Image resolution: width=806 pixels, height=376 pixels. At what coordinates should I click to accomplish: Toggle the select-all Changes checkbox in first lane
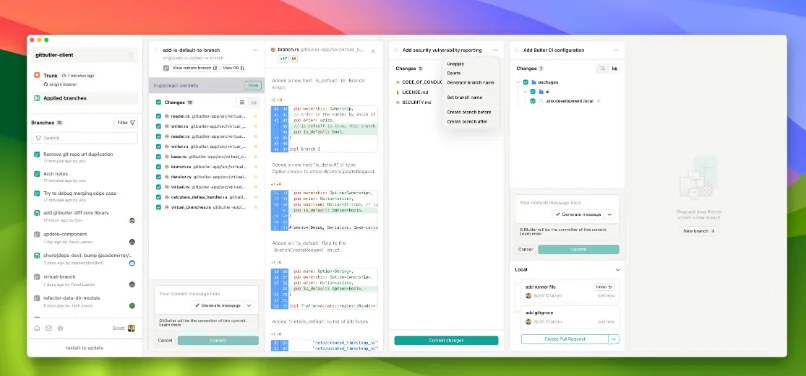pos(158,102)
